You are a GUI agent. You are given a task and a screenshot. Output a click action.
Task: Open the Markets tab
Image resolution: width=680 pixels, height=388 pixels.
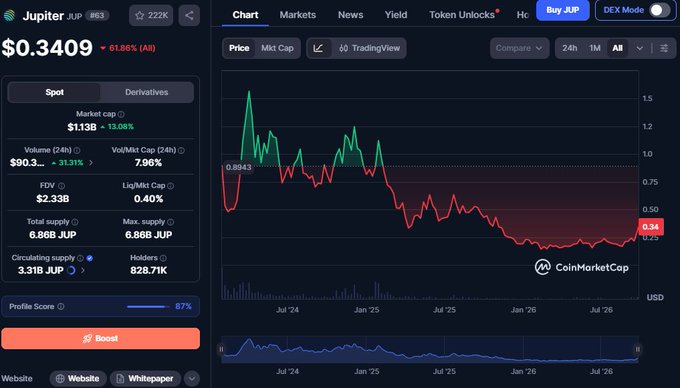click(x=298, y=15)
